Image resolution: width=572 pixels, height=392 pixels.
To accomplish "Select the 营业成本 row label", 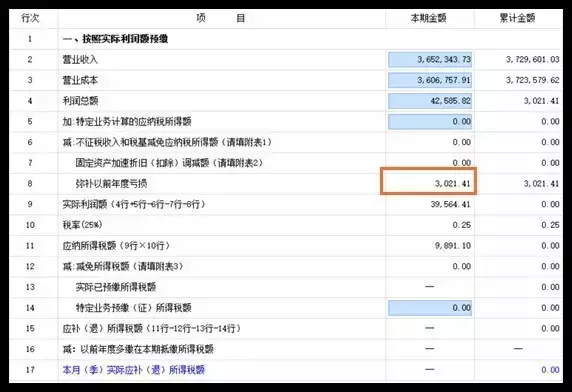I will (x=80, y=80).
